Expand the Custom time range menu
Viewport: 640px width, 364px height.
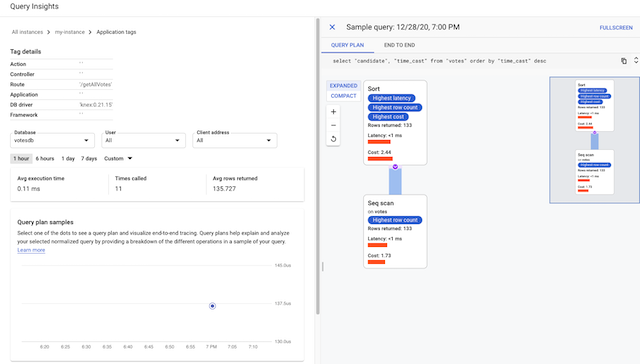[x=118, y=158]
